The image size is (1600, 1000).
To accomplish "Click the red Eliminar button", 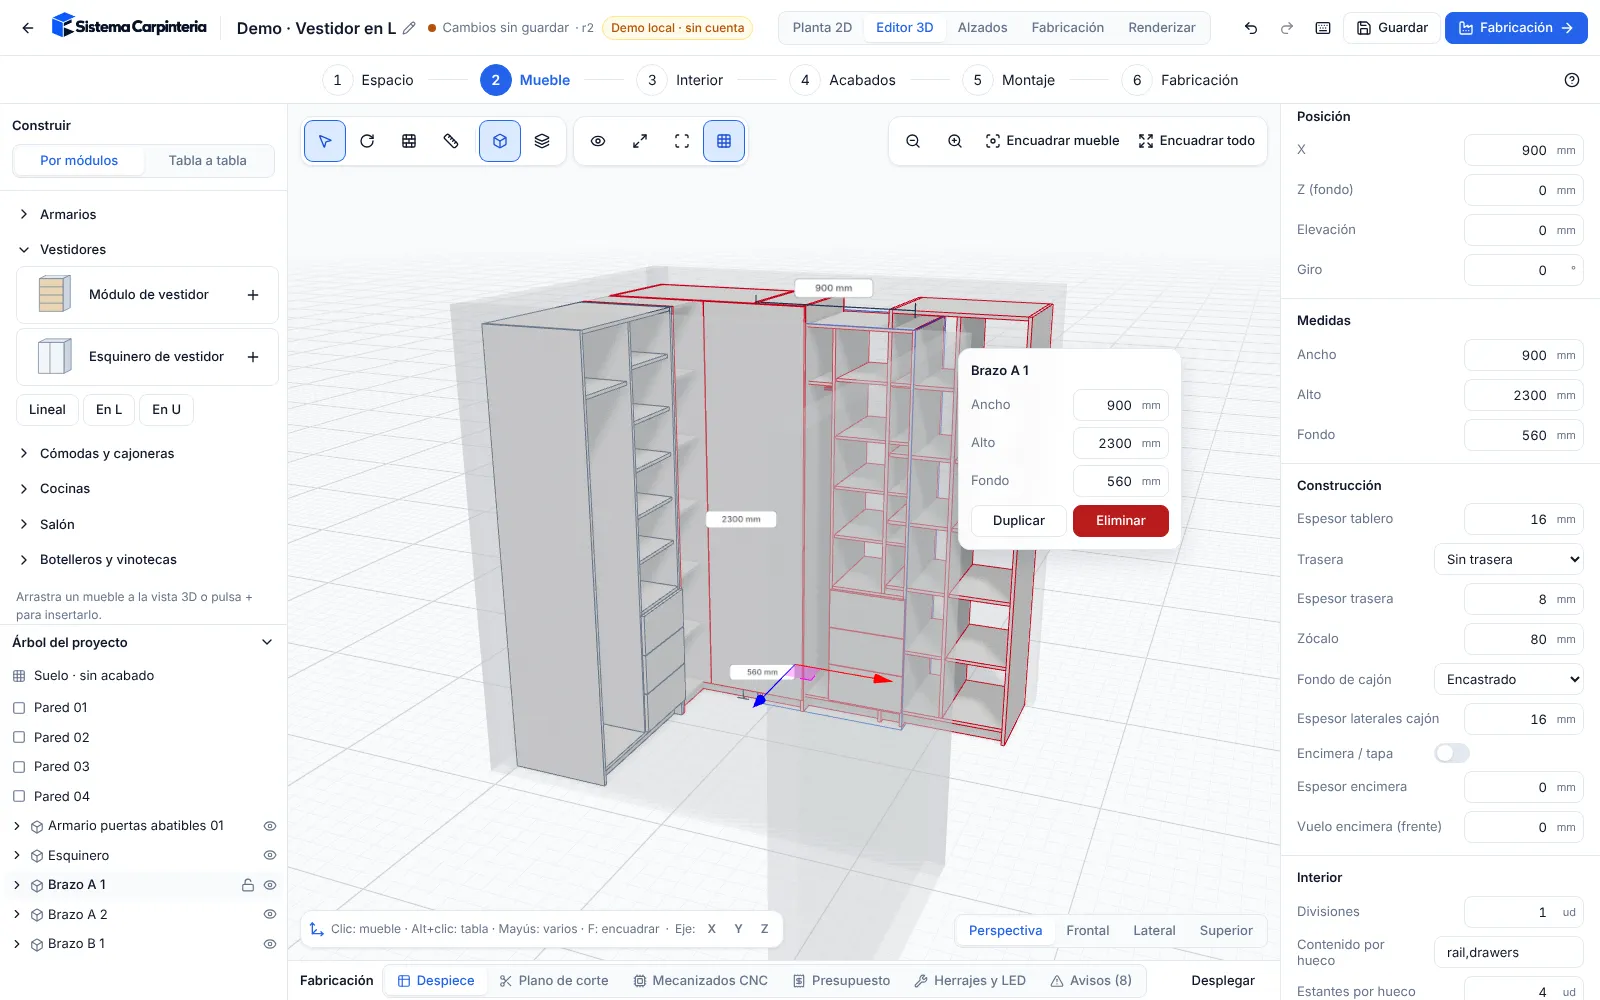I will click(x=1121, y=521).
